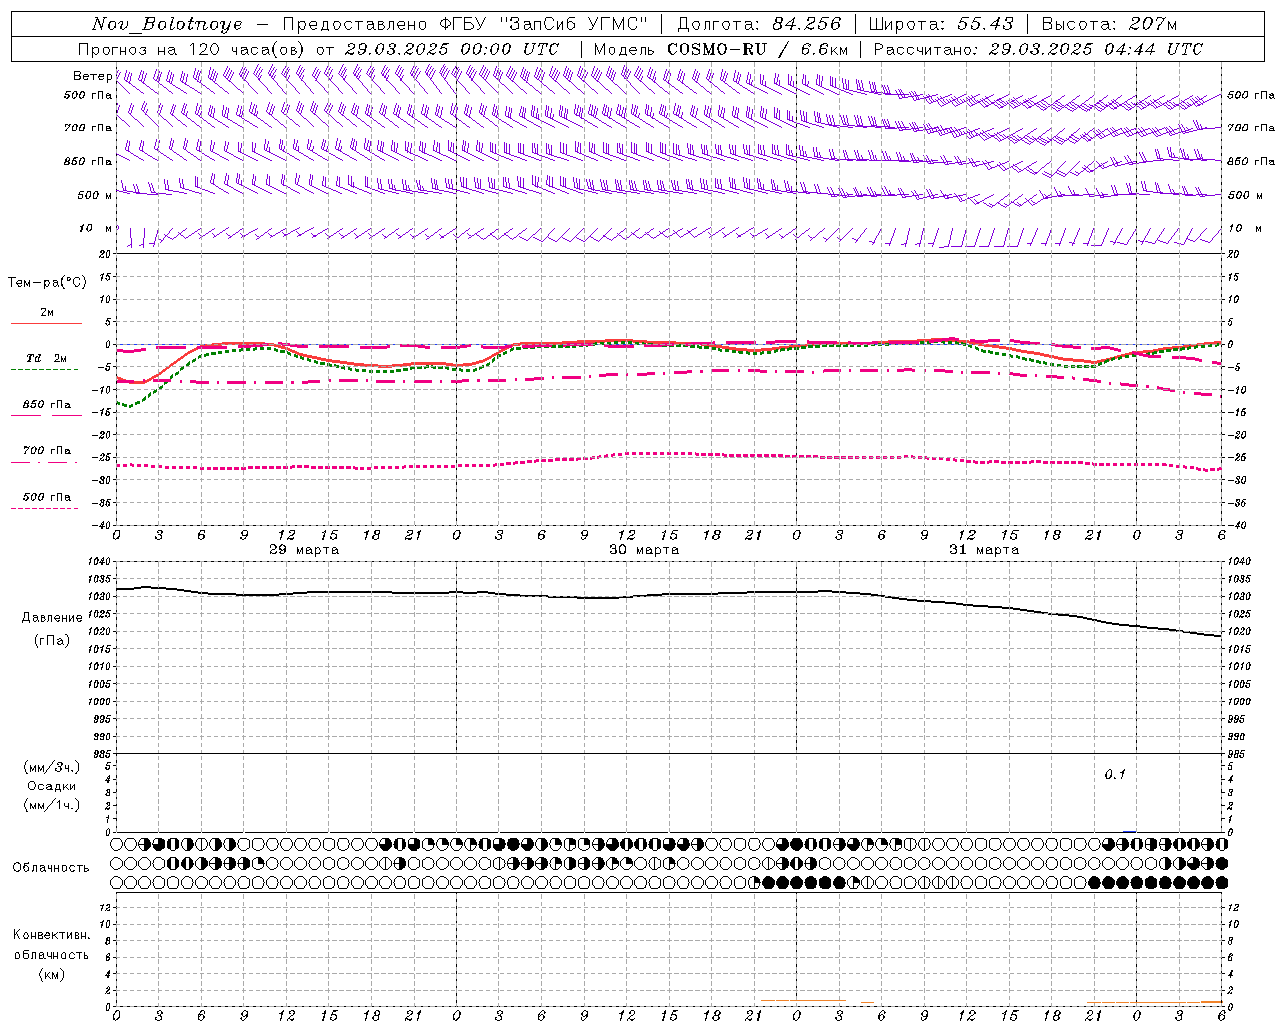
Task: Click the (мм/1ч.) precipitation unit label
Action: point(52,805)
